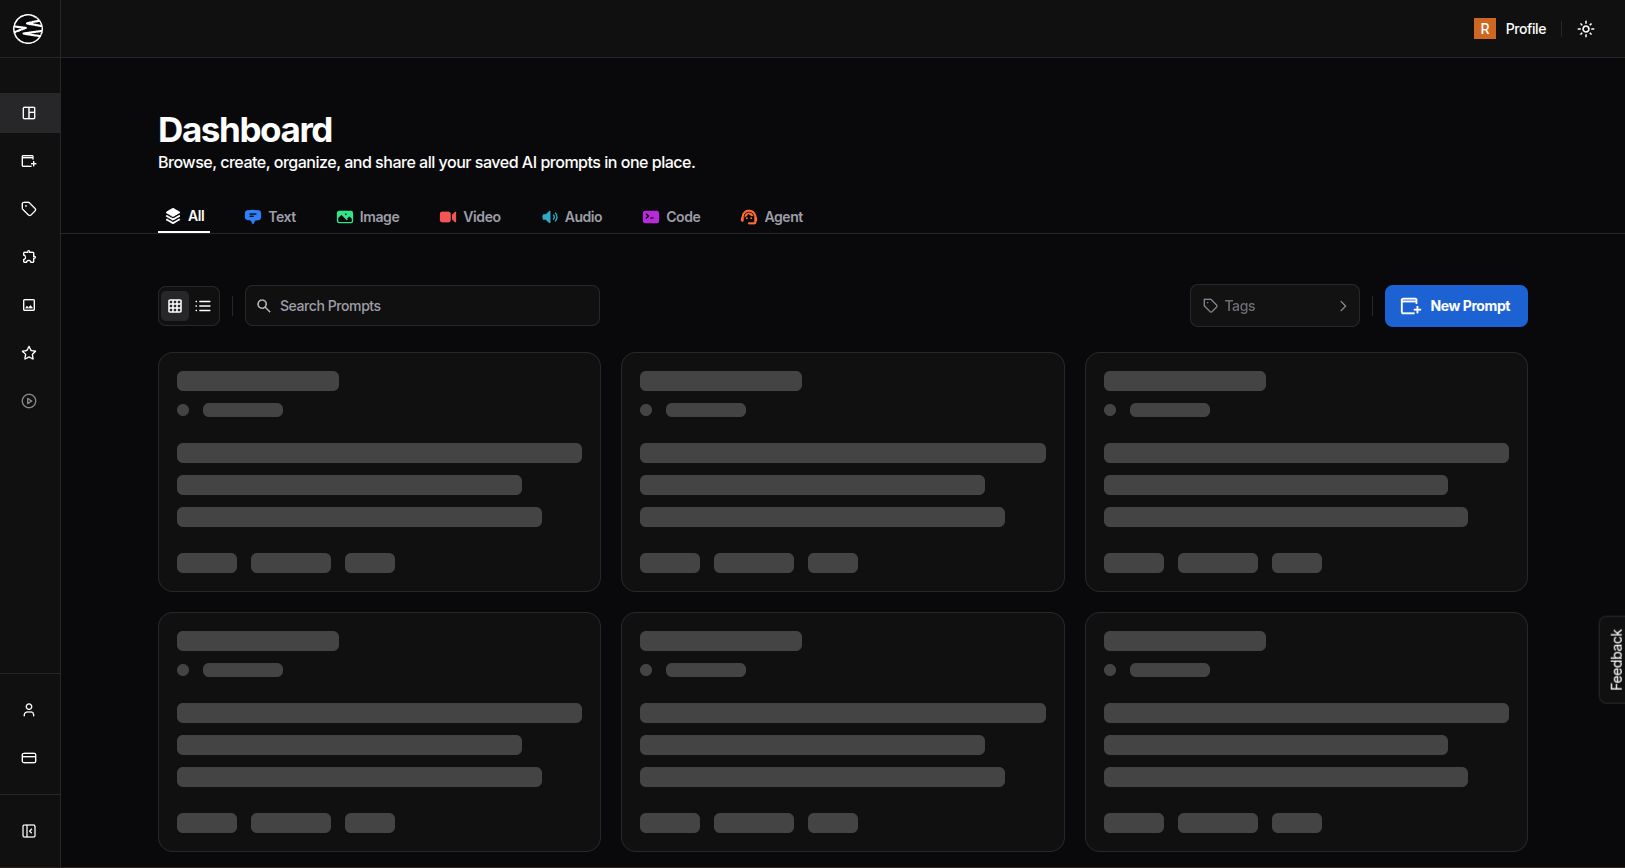Open the puzzle piece extensions icon

(29, 257)
